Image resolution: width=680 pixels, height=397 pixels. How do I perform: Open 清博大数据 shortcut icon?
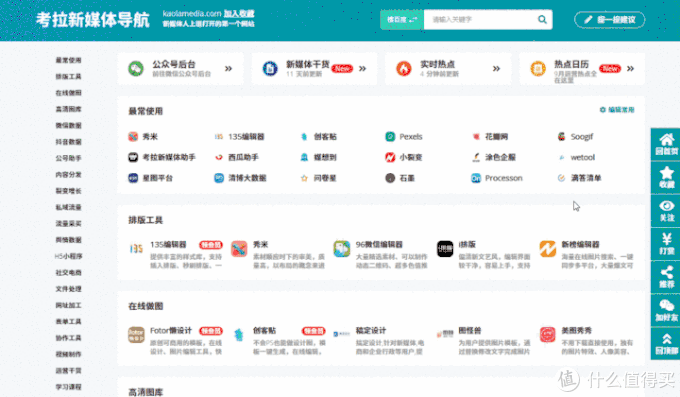[219, 178]
